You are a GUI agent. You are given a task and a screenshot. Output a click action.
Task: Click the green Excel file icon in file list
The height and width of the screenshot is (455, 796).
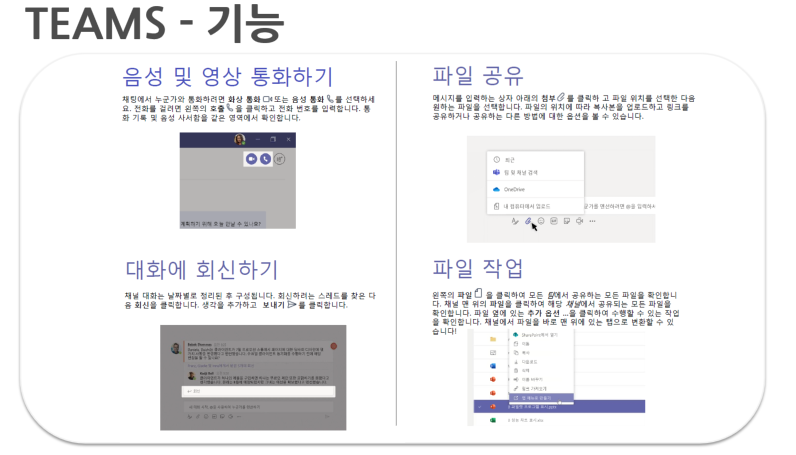click(x=493, y=420)
